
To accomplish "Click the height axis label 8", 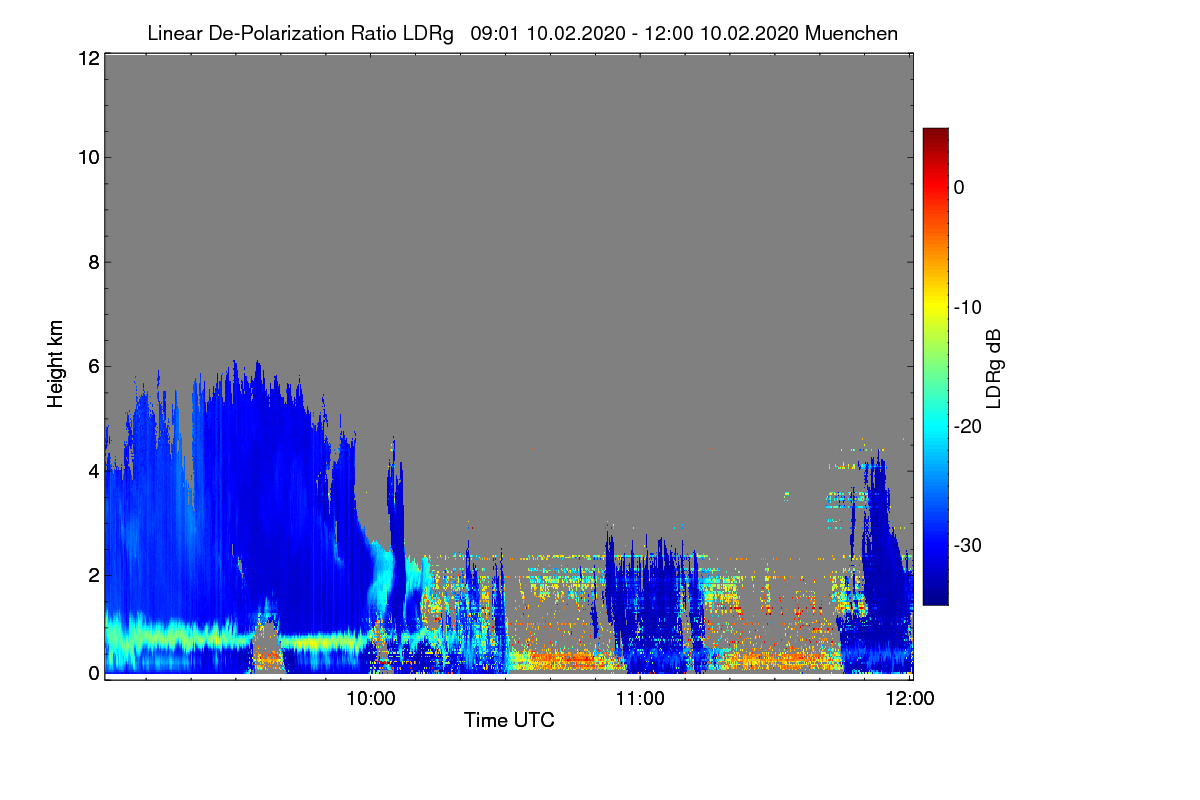I will tap(92, 262).
